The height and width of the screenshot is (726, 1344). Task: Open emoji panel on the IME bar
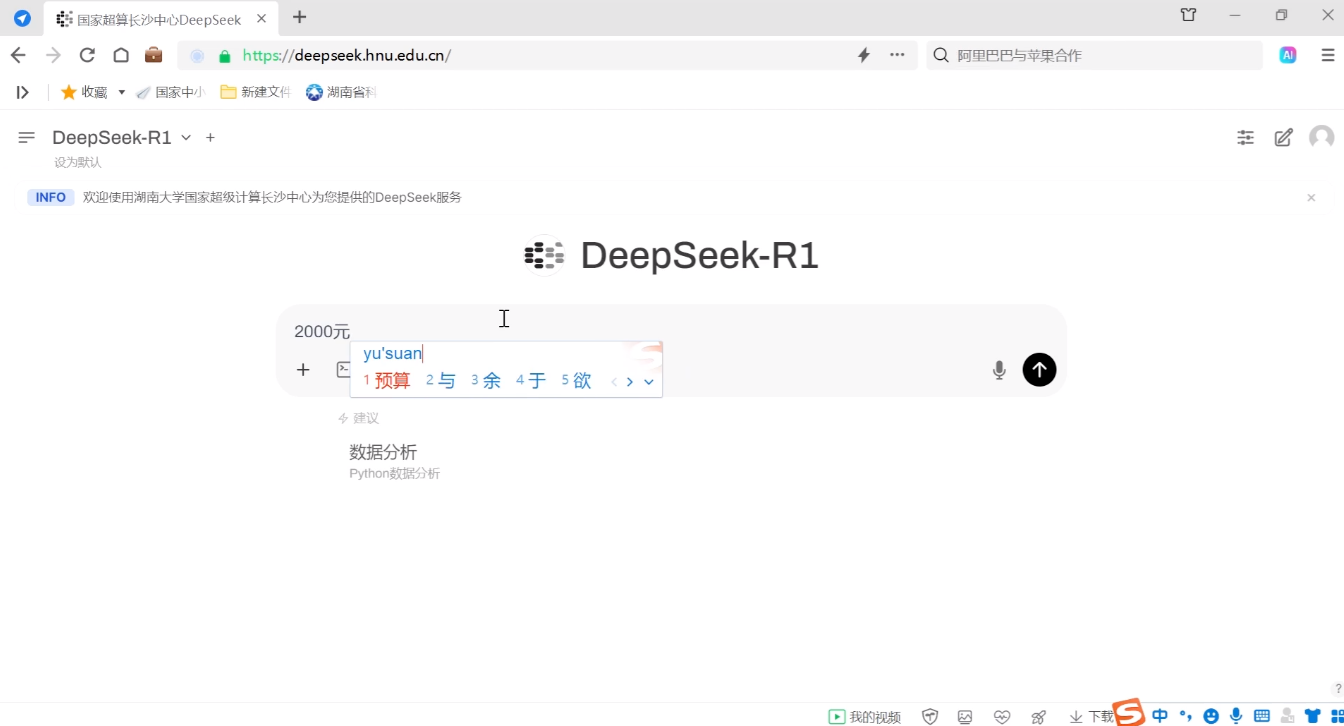(x=1211, y=716)
